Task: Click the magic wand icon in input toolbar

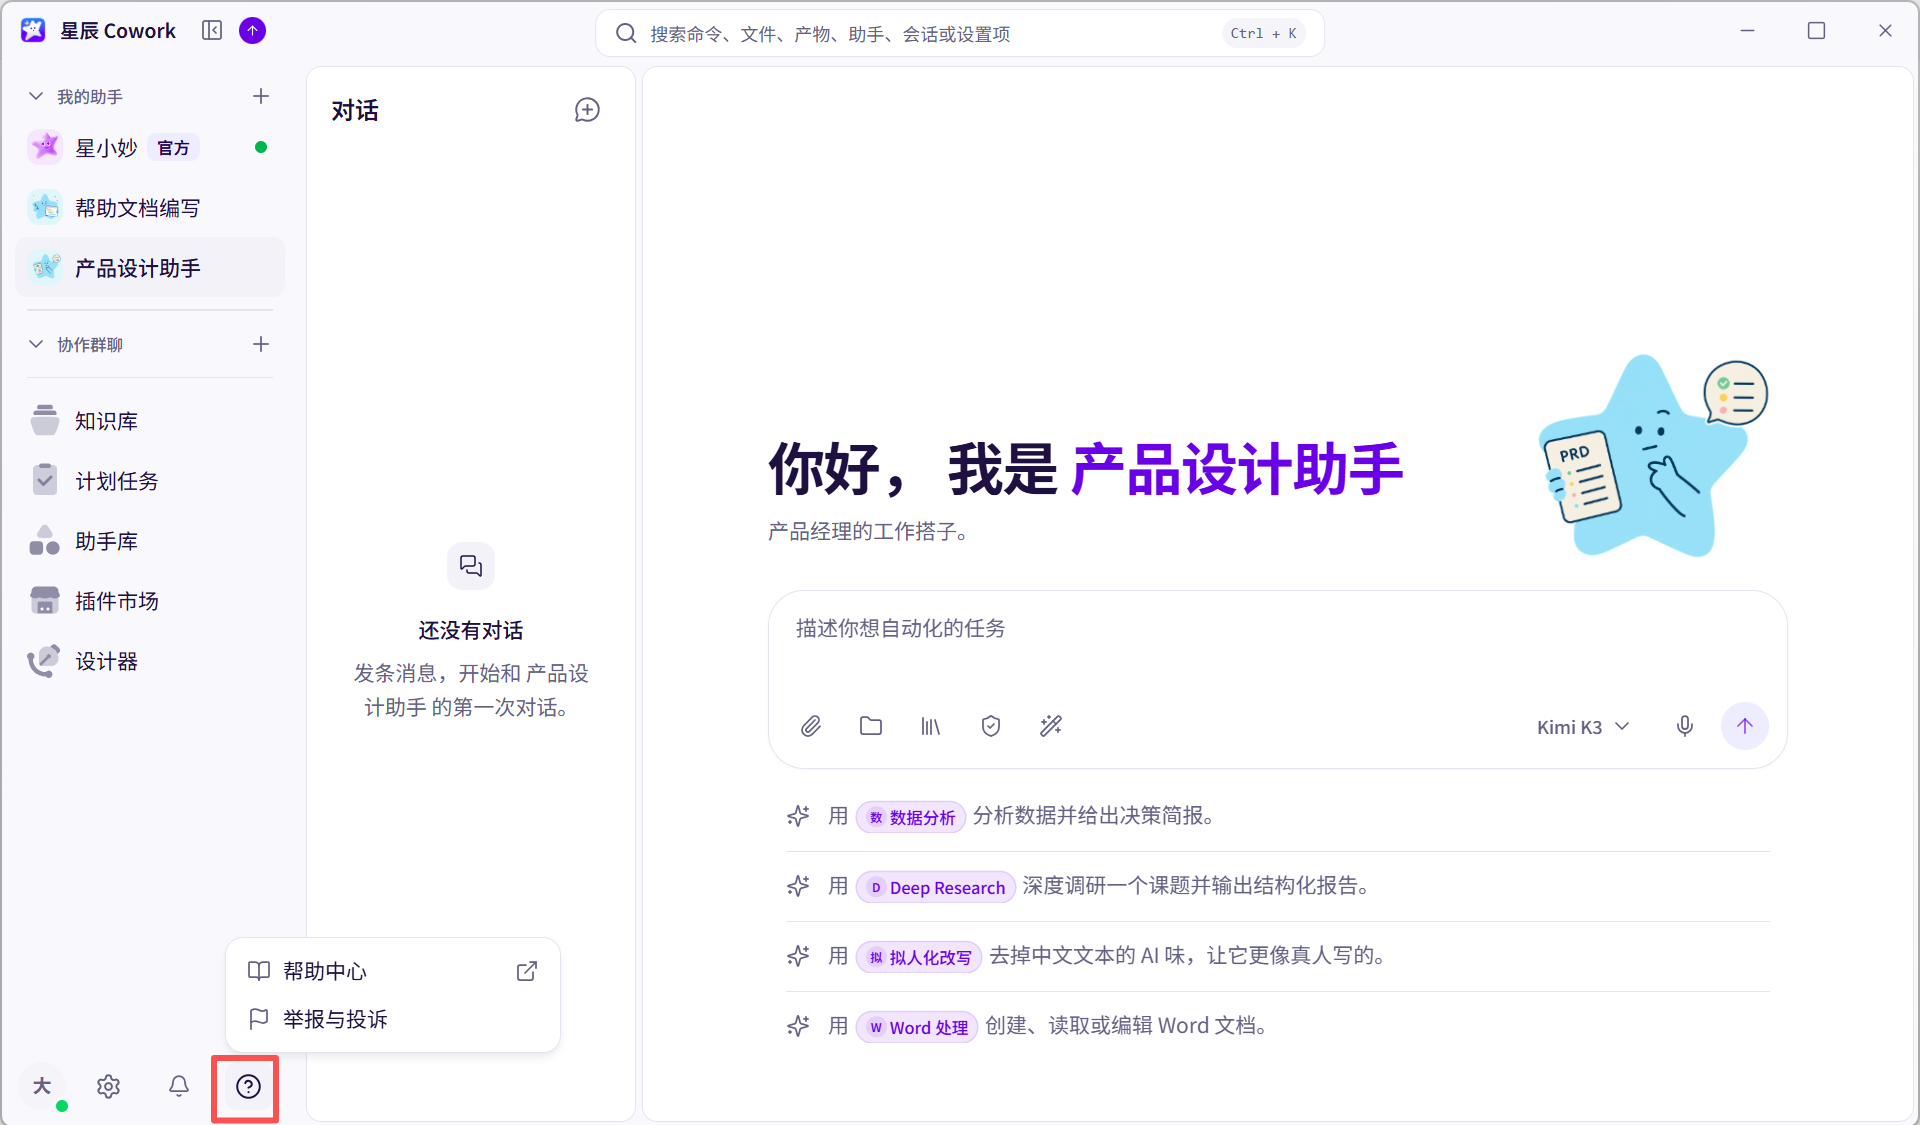Action: pos(1051,726)
